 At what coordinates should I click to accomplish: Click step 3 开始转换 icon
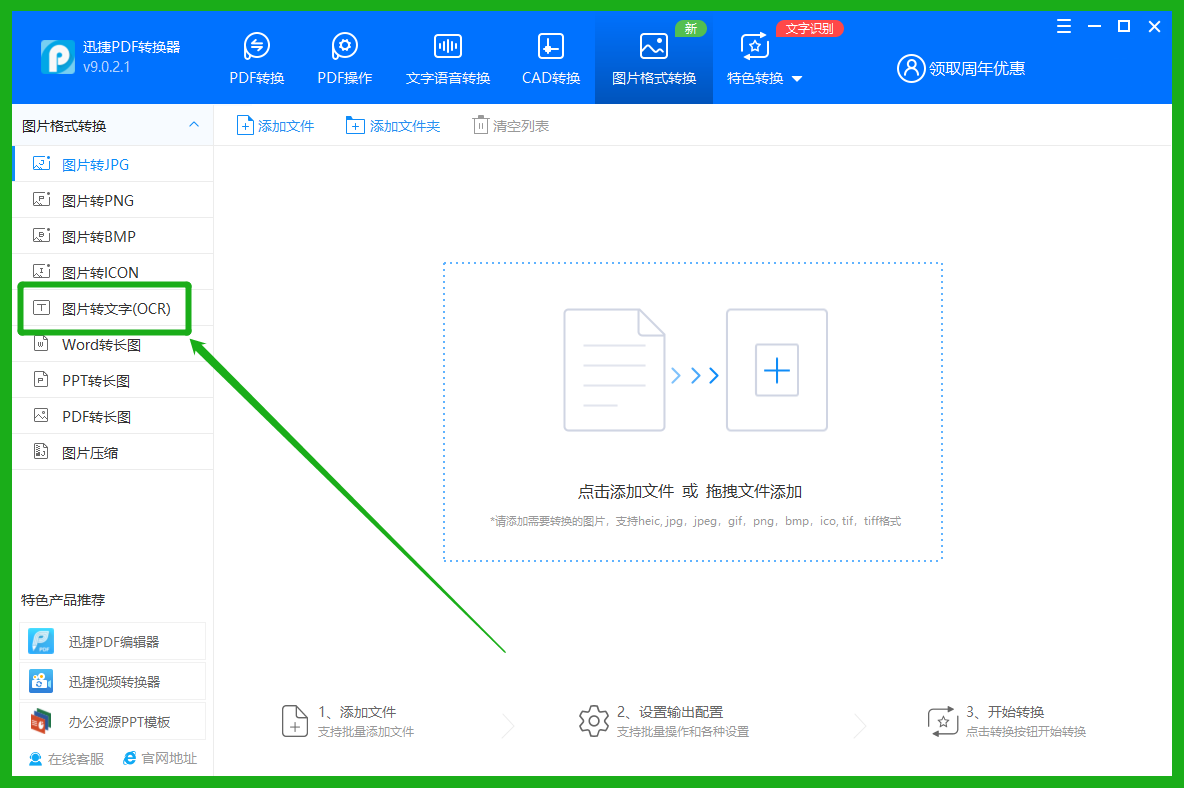(x=942, y=721)
